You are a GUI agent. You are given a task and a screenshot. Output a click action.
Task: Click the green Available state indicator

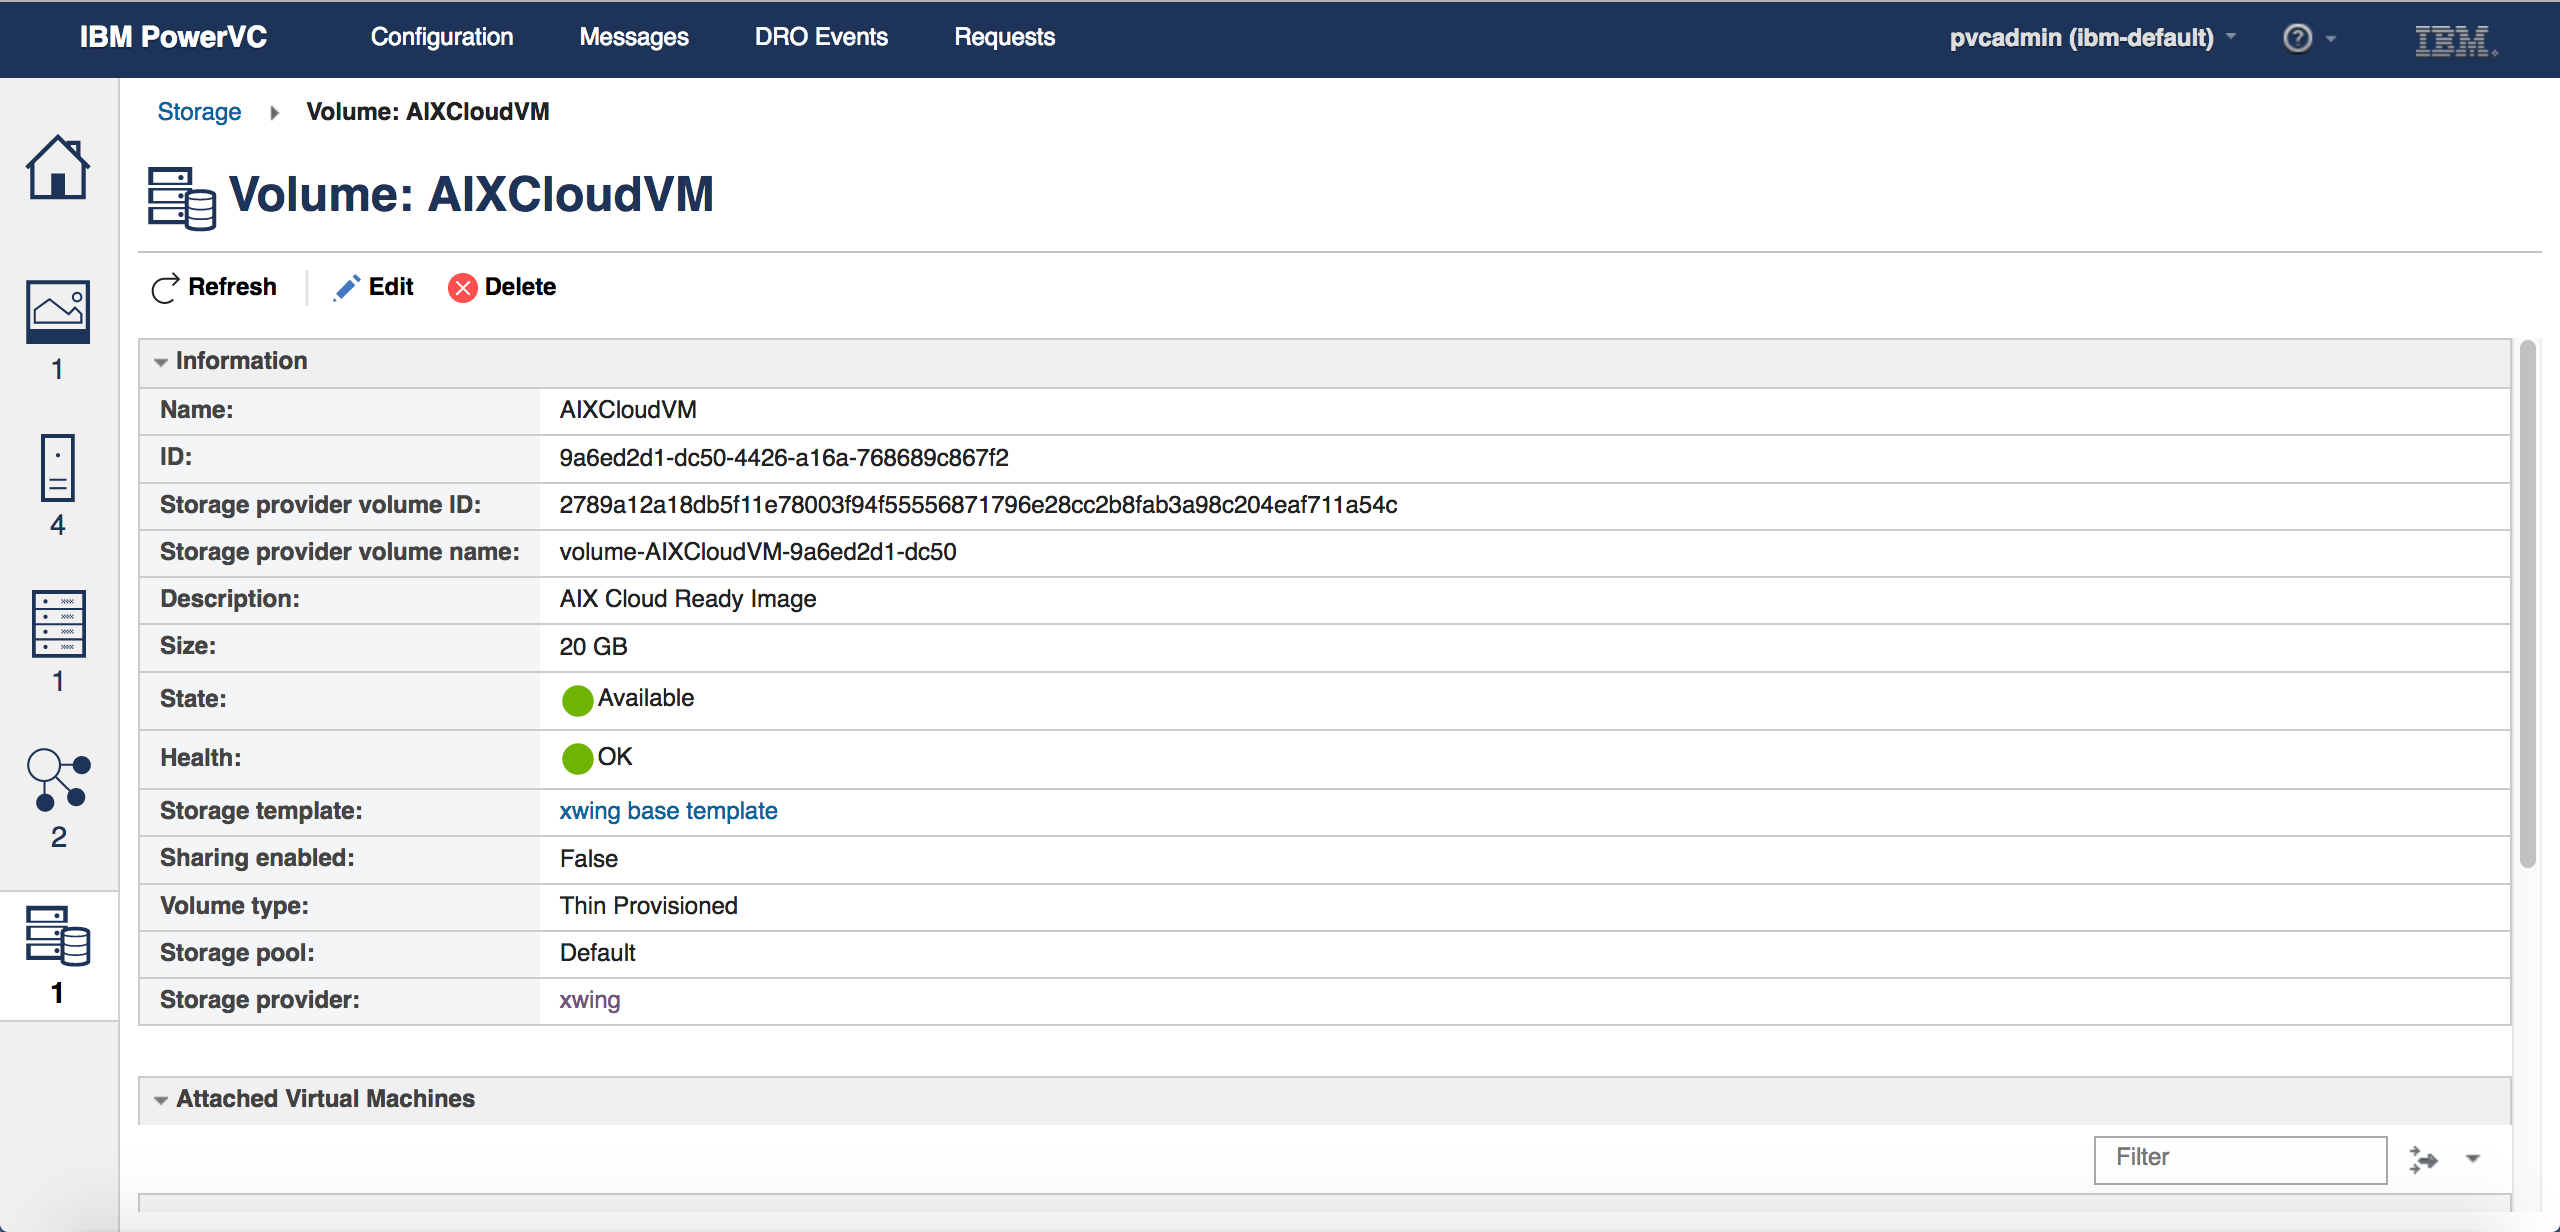coord(577,700)
